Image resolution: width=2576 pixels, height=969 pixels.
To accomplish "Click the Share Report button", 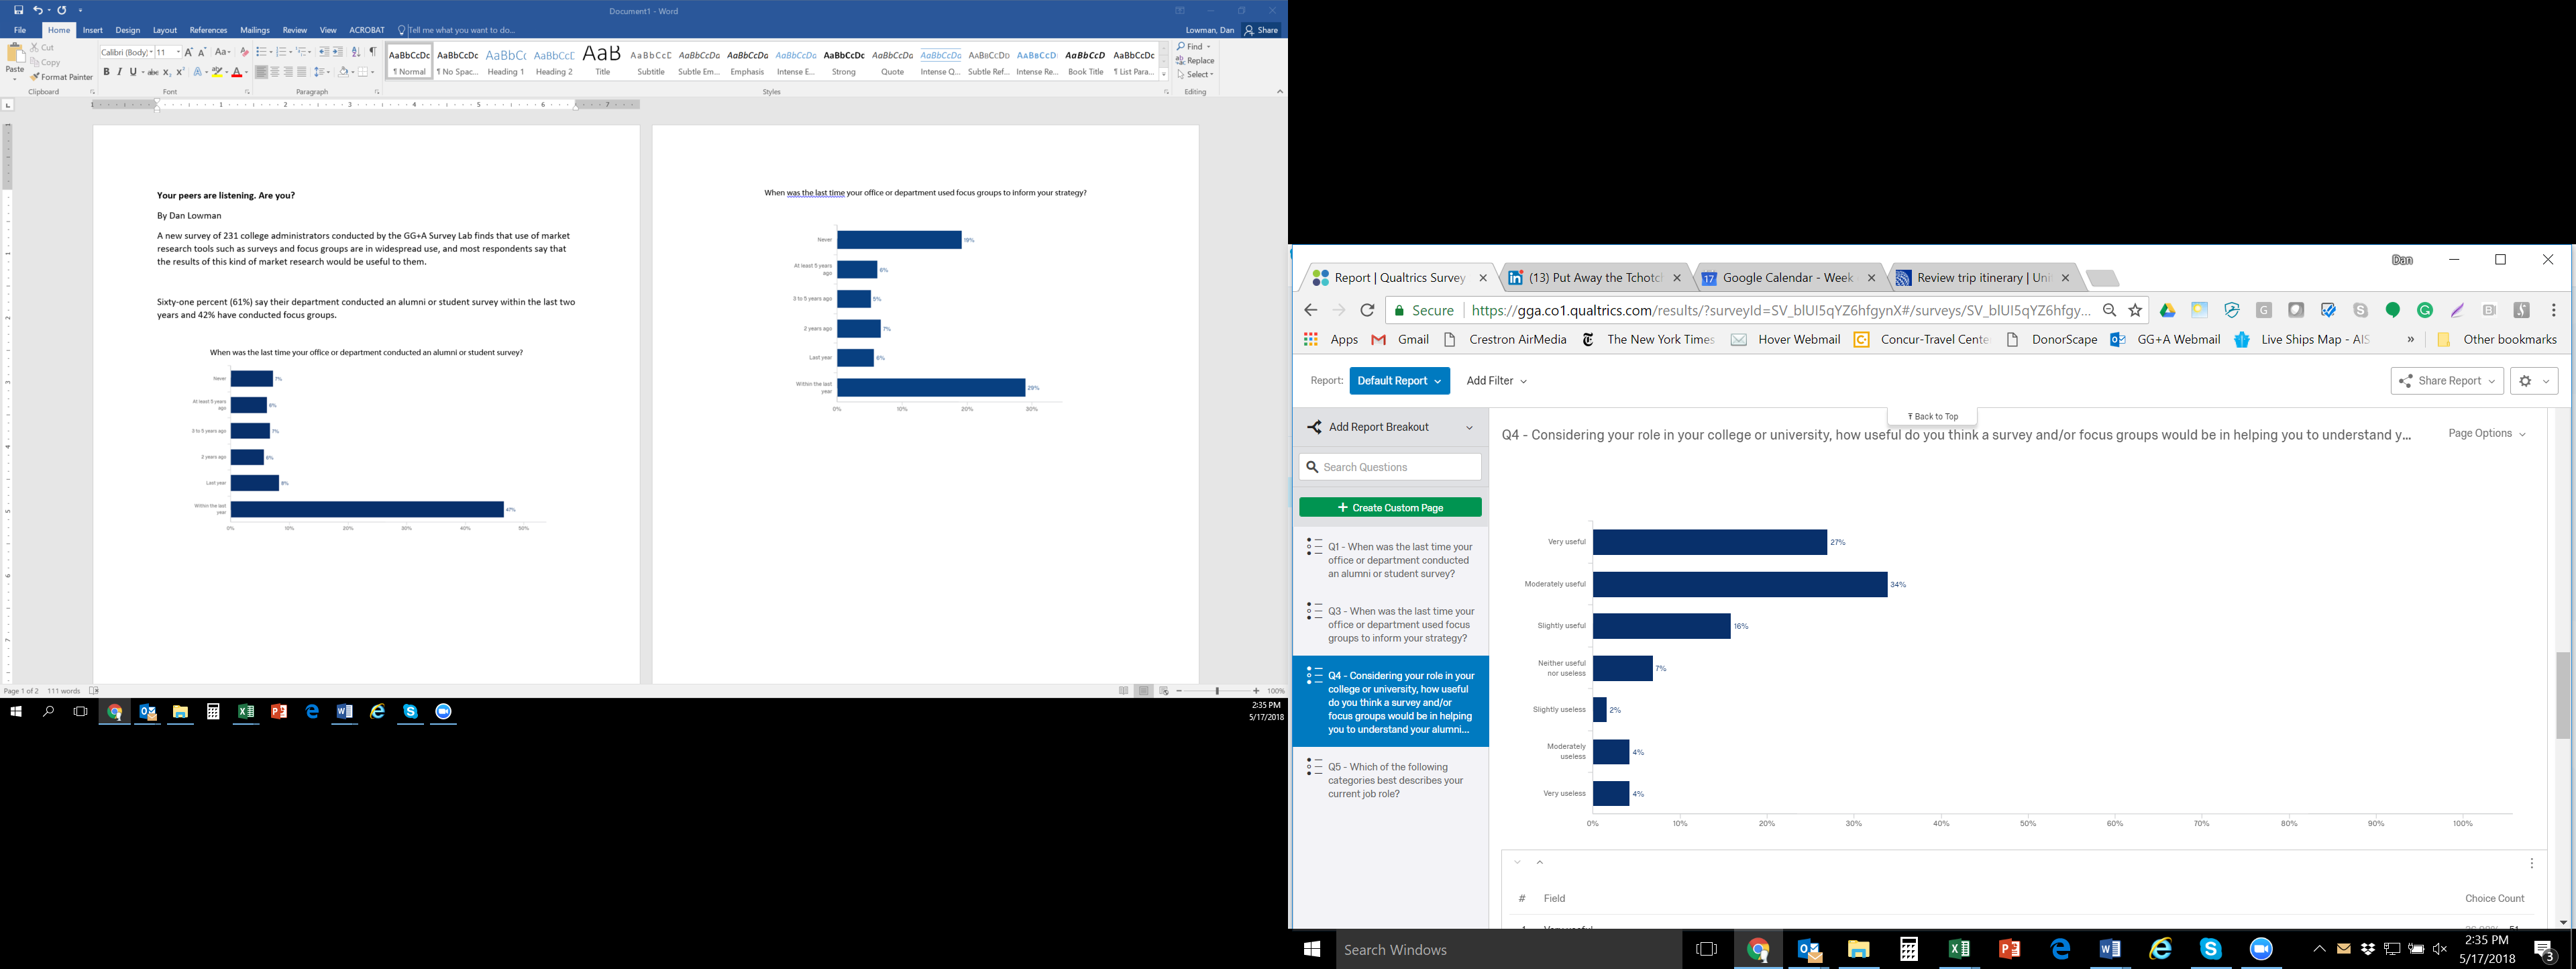I will tap(2447, 381).
